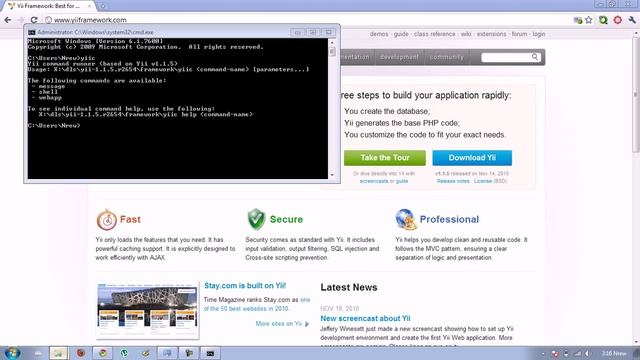Open the Windows Start orb

[x=12, y=353]
